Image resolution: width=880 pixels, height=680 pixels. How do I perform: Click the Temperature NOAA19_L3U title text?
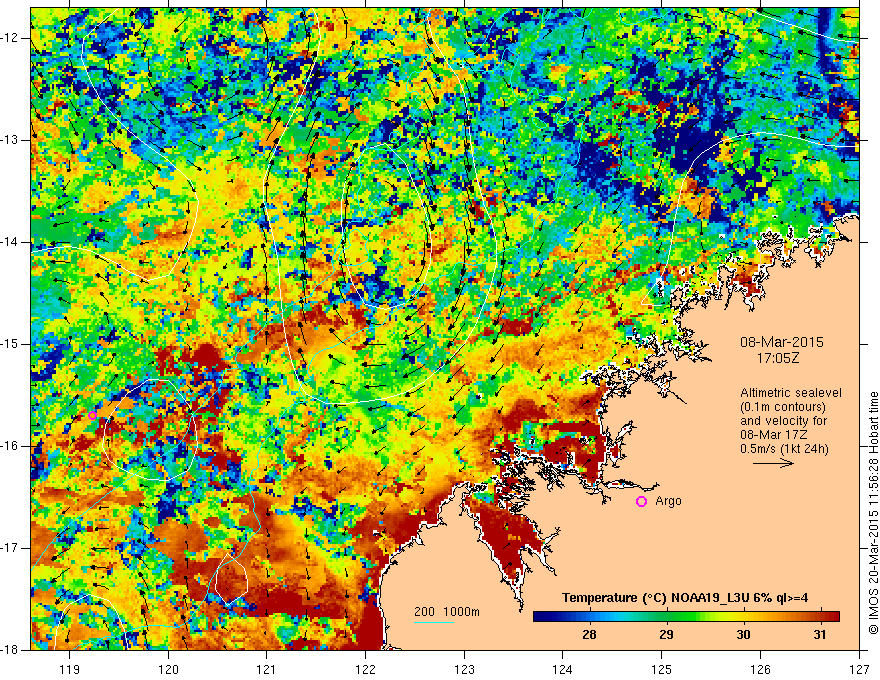point(685,598)
